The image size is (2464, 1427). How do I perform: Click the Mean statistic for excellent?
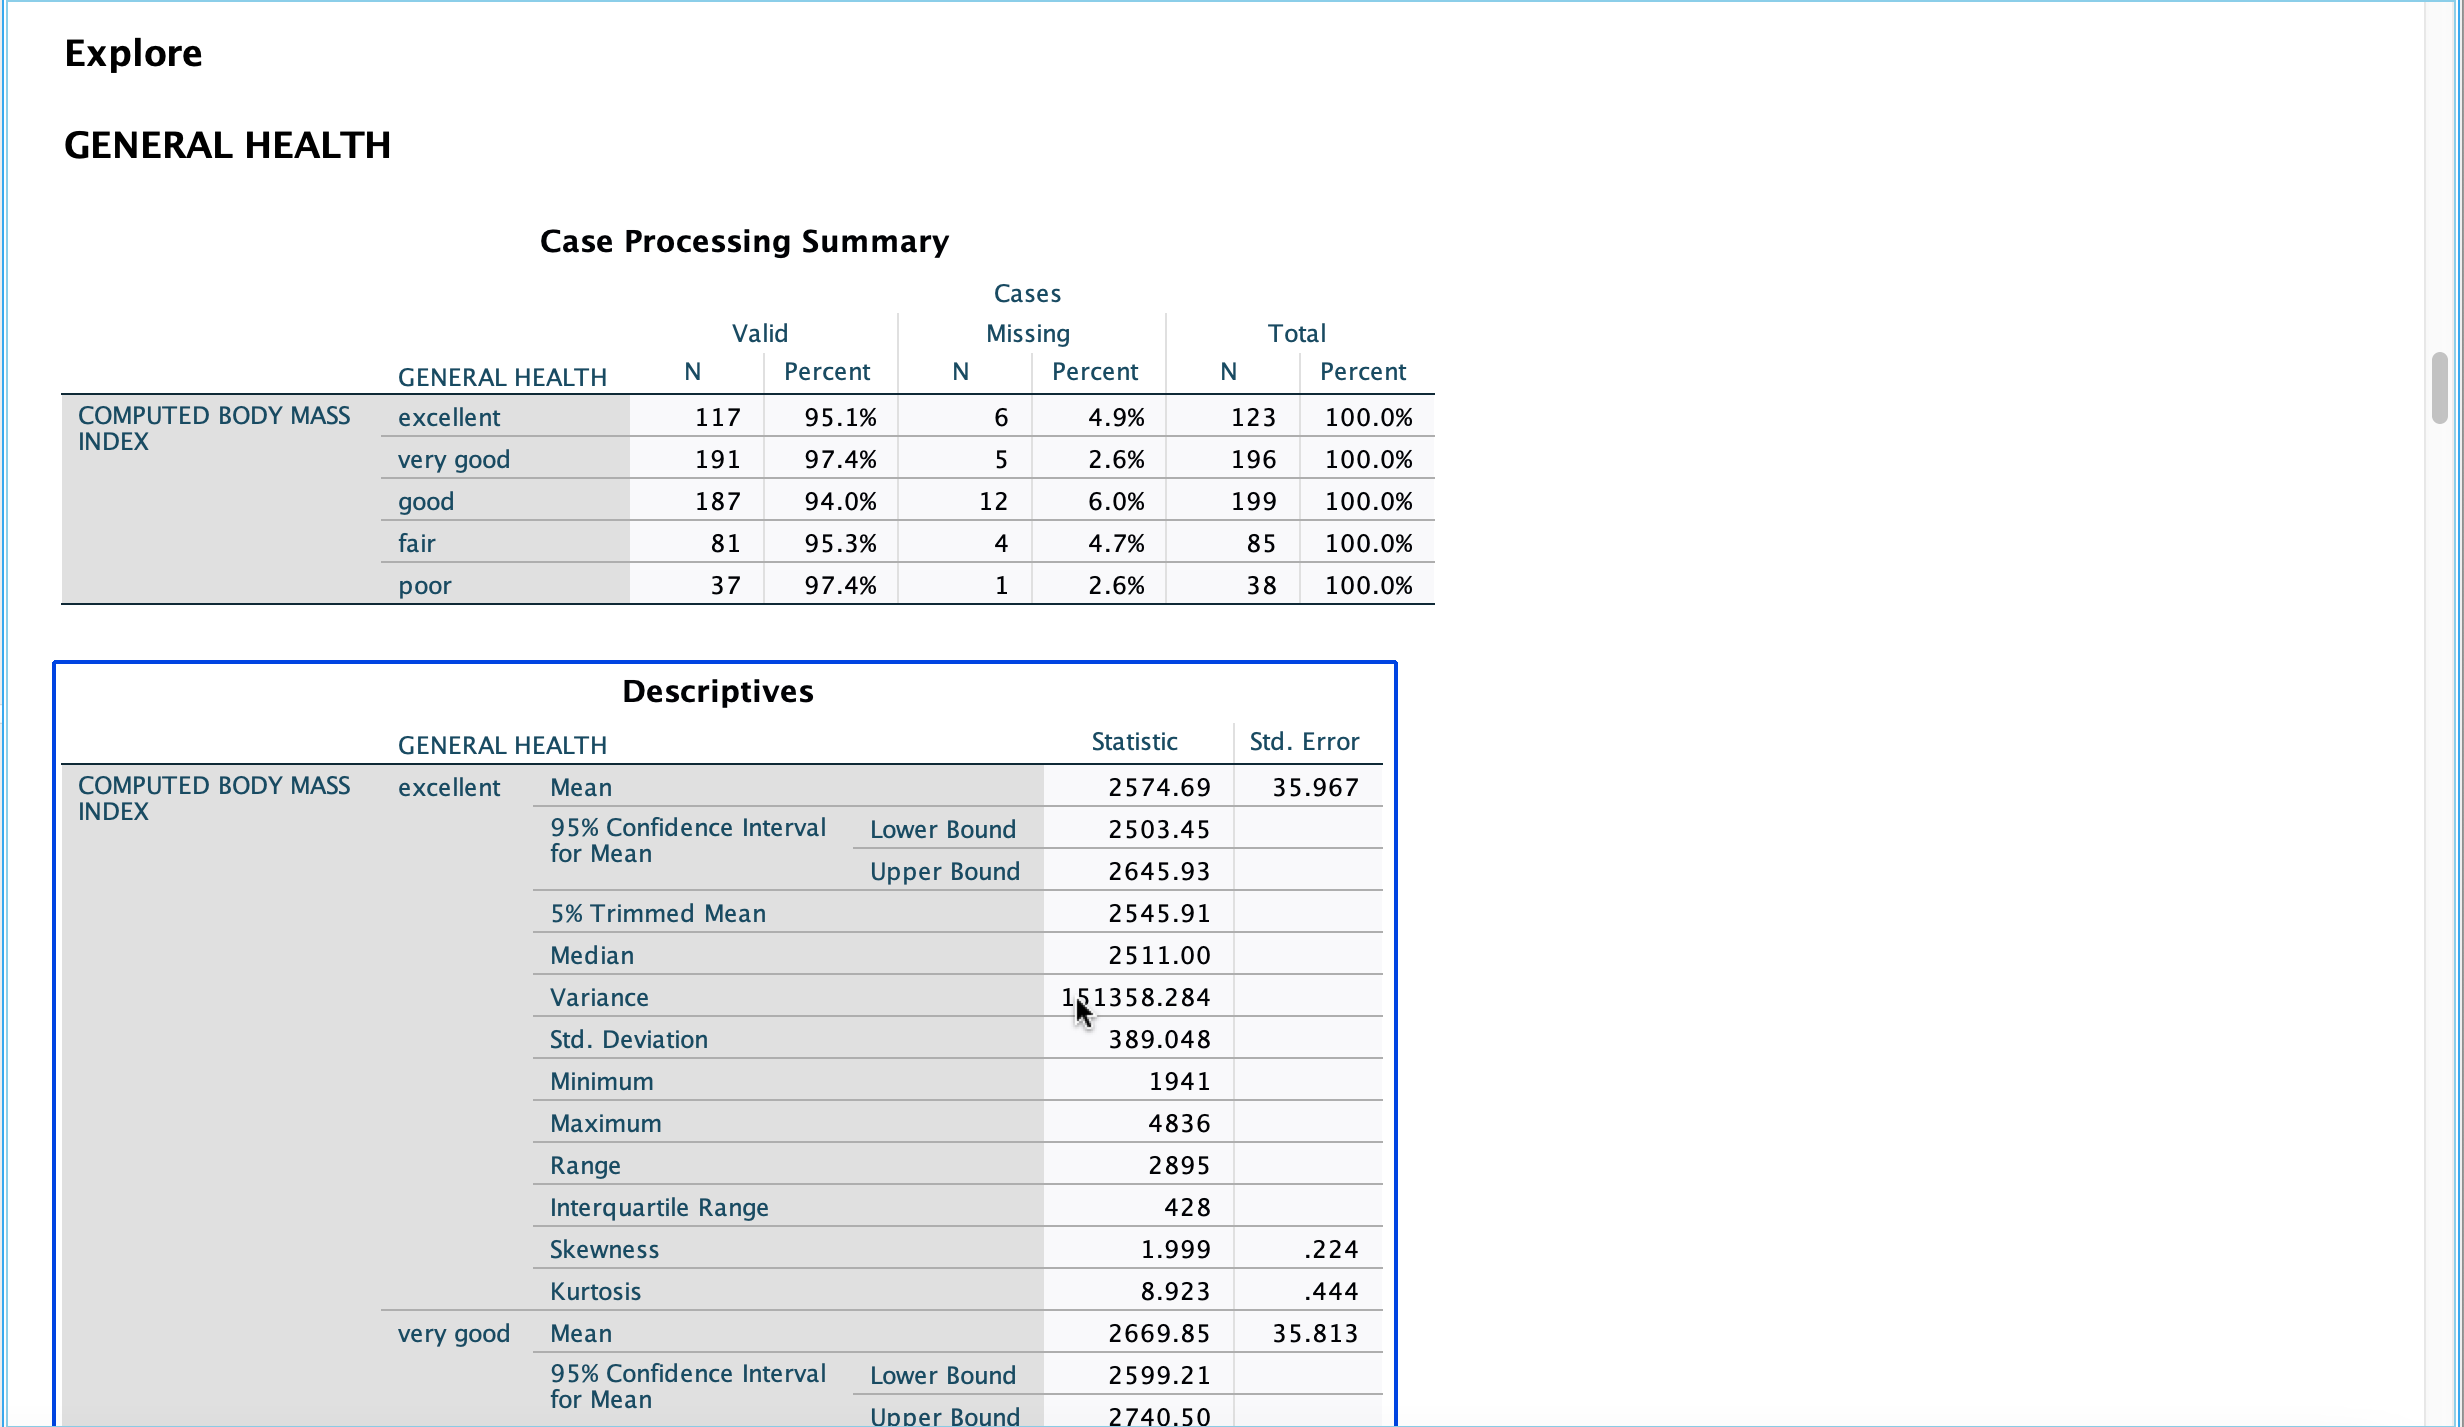1158,787
